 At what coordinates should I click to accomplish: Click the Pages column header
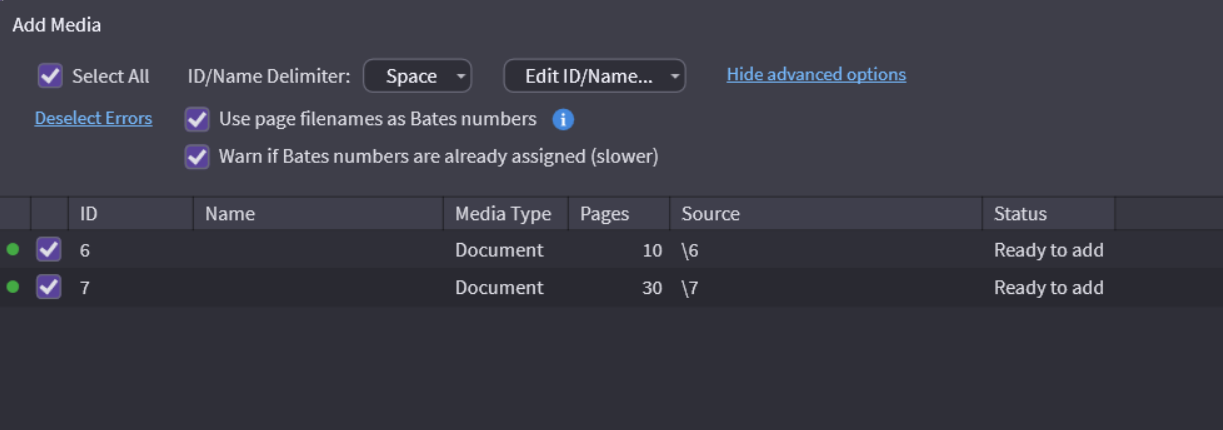pos(618,214)
